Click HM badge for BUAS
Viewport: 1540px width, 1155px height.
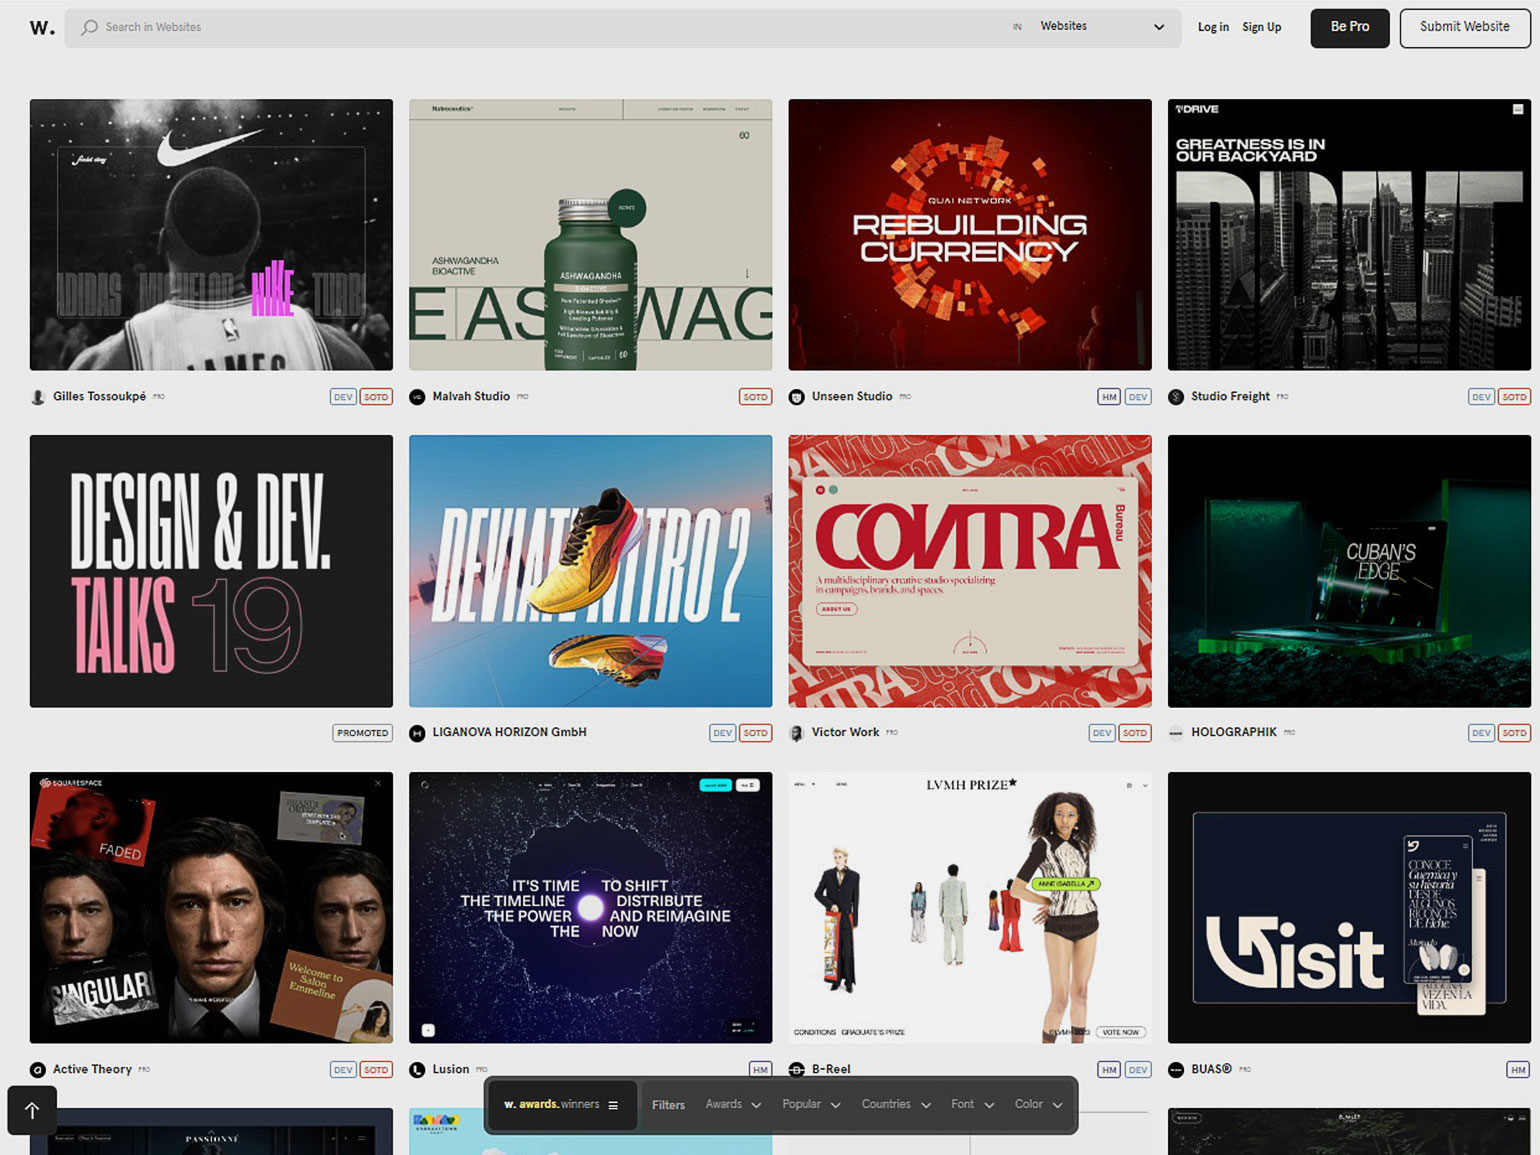[x=1518, y=1070]
